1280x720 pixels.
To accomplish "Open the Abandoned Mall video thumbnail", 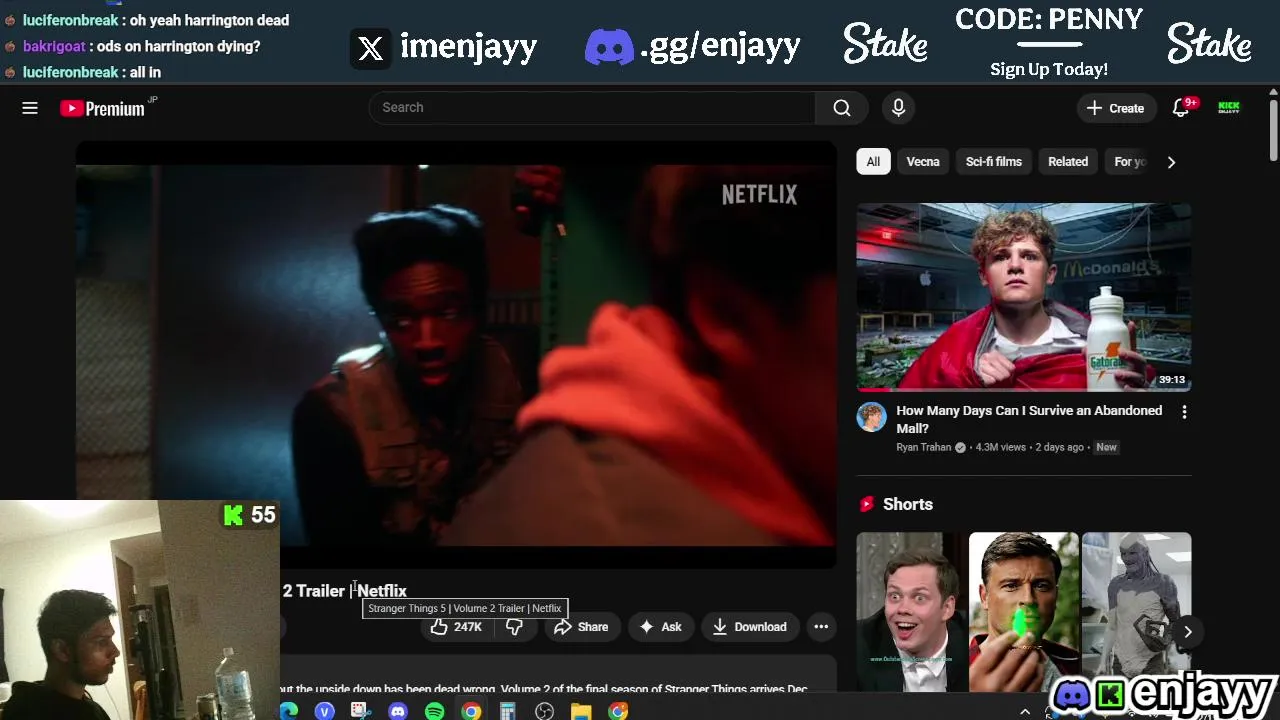I will point(1024,297).
